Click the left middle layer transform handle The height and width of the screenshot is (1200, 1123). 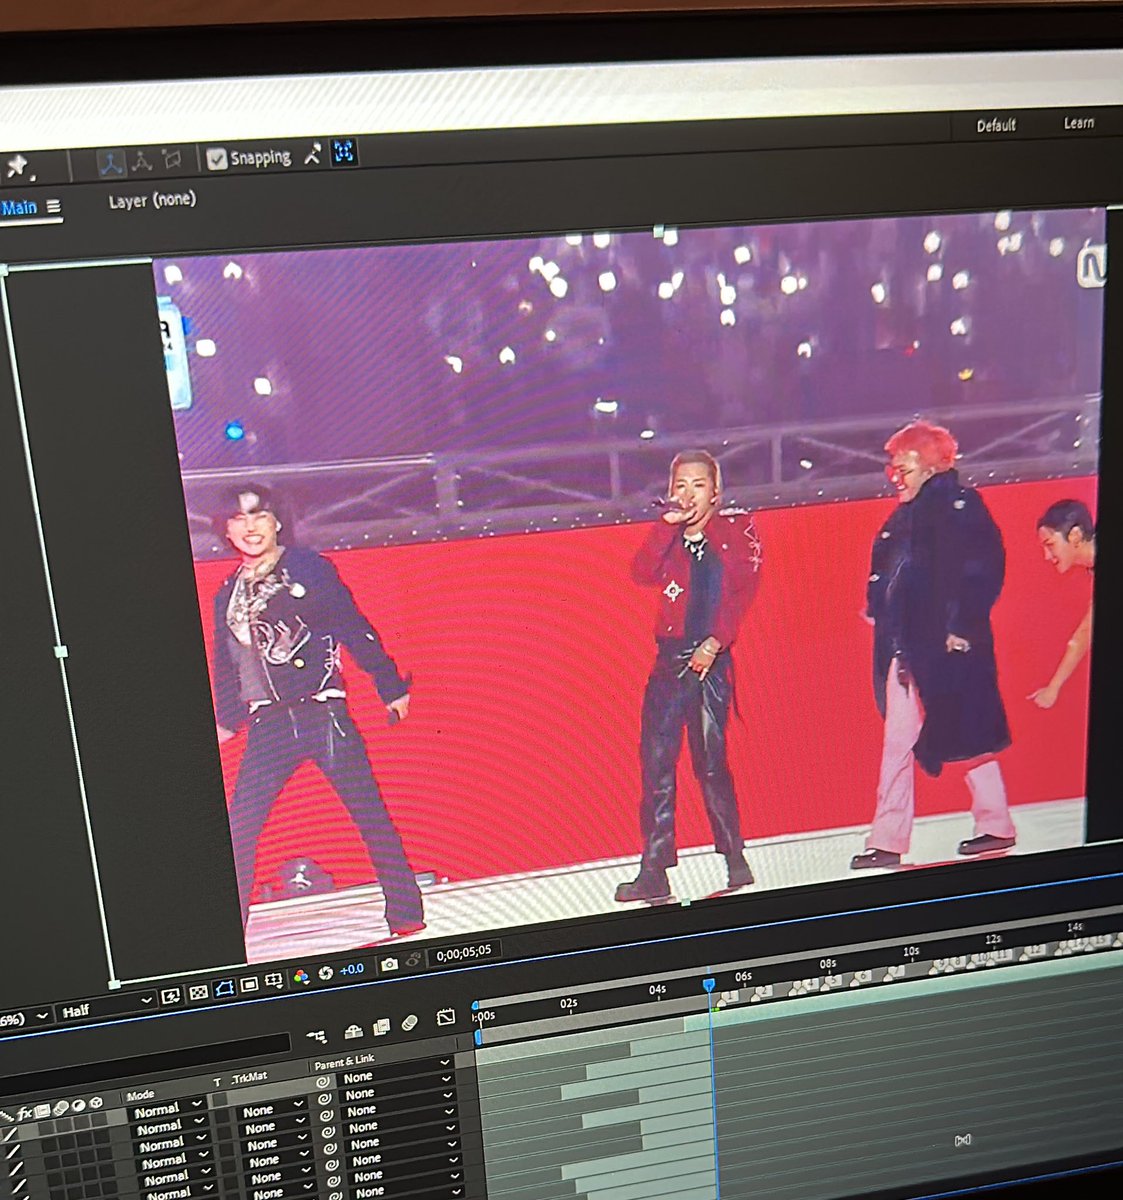(x=60, y=651)
